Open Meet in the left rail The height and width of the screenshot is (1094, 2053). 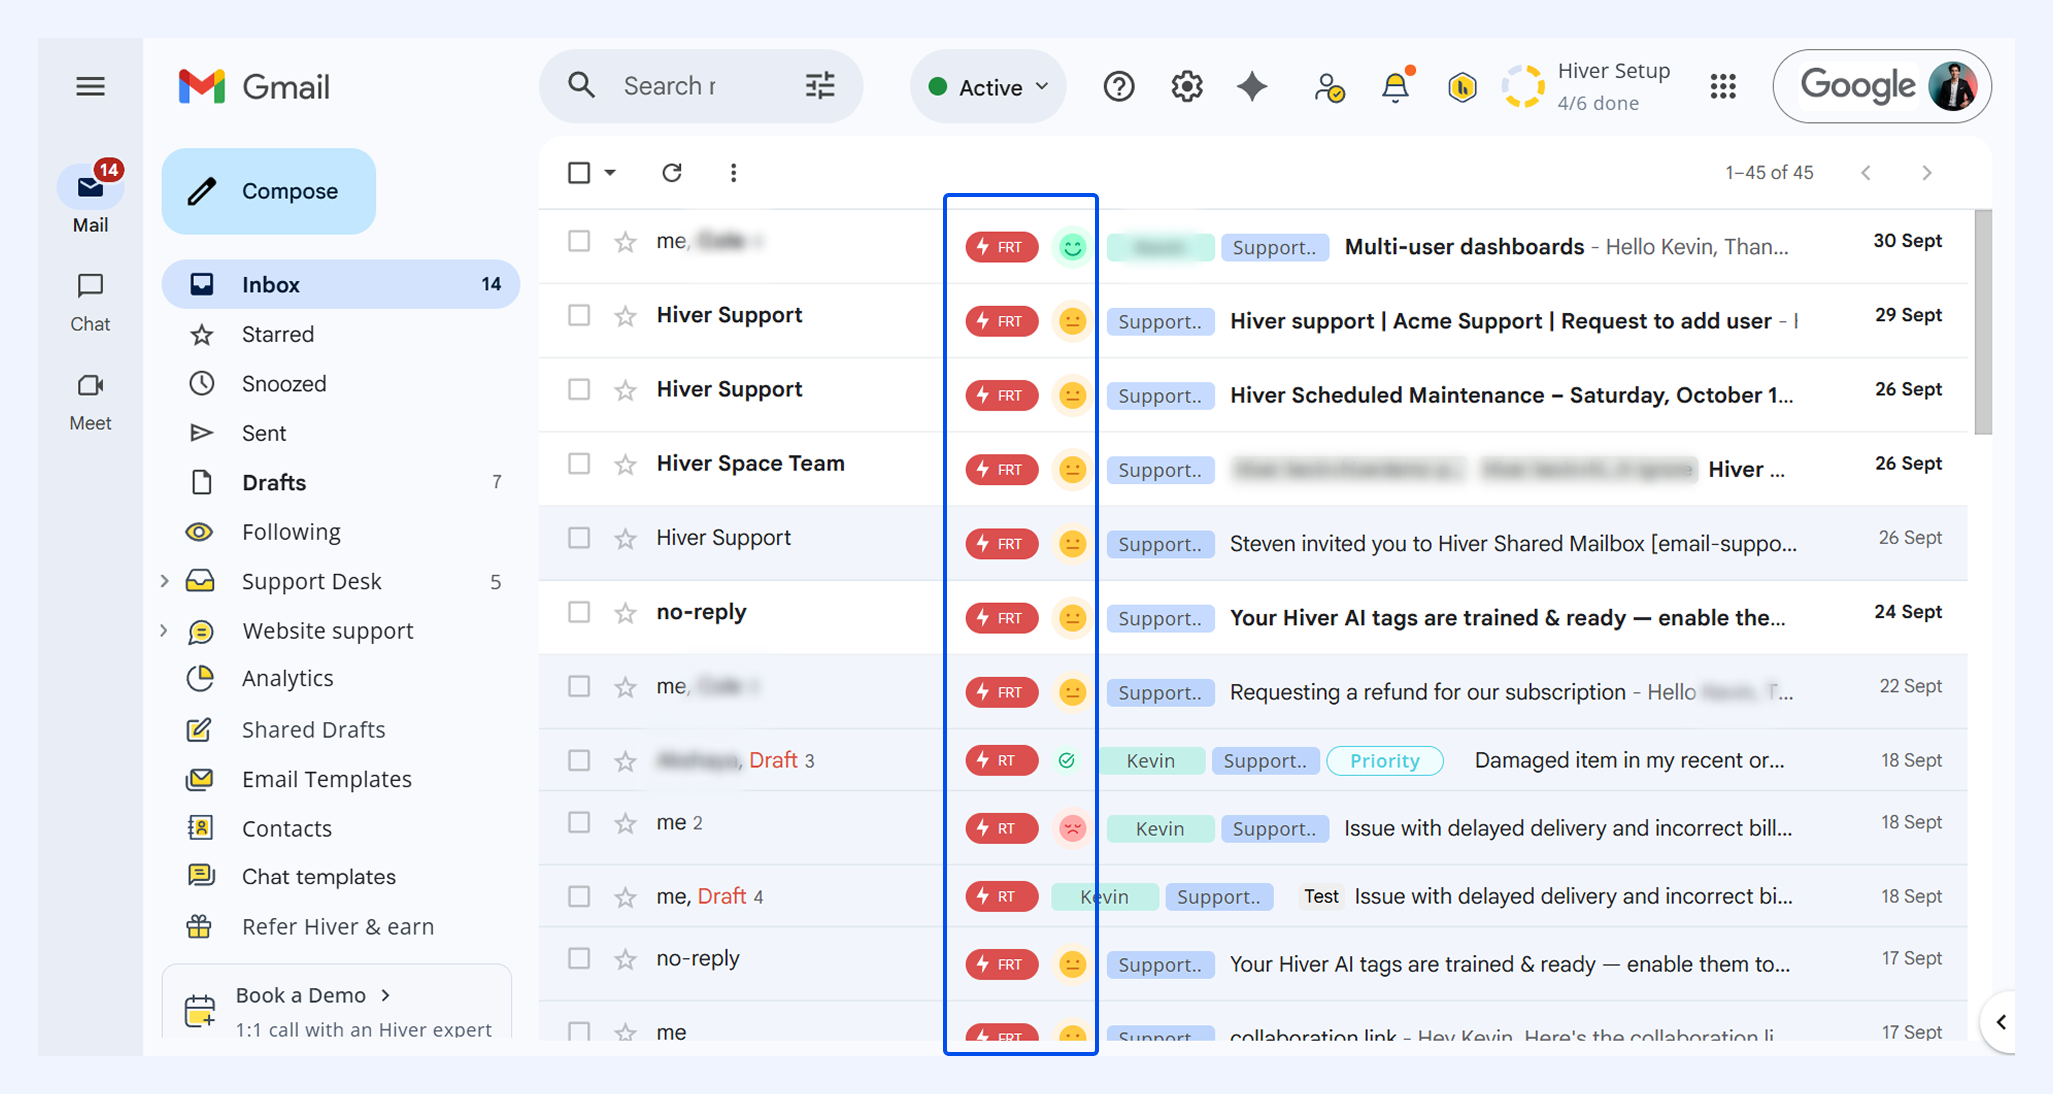pos(90,402)
